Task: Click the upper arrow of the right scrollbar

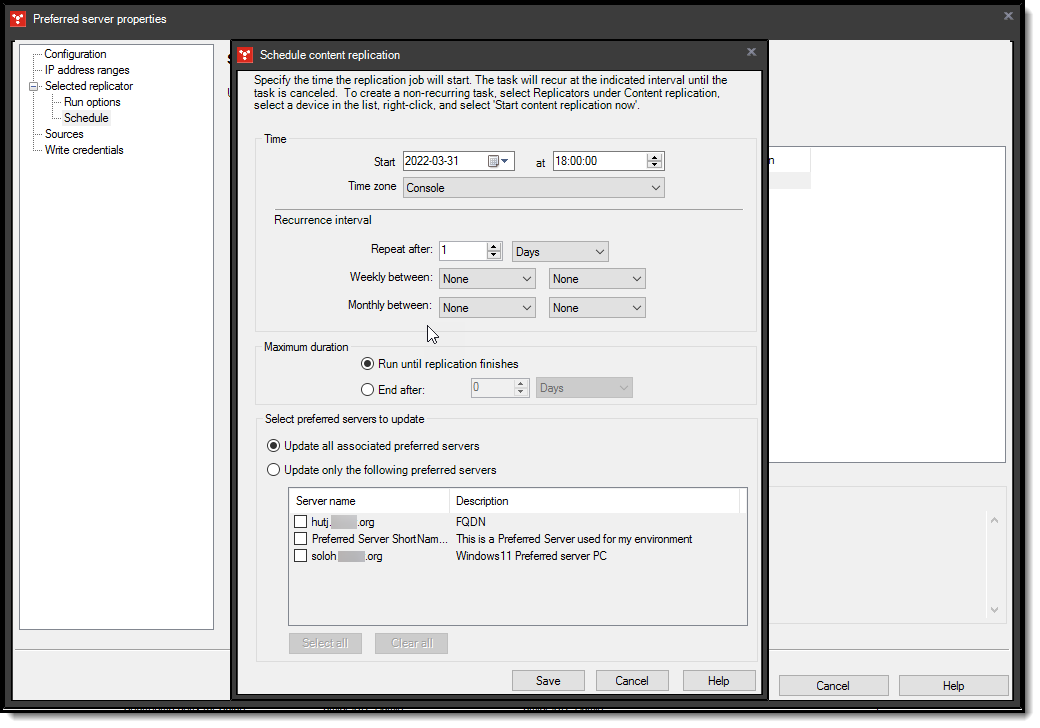Action: tap(994, 520)
